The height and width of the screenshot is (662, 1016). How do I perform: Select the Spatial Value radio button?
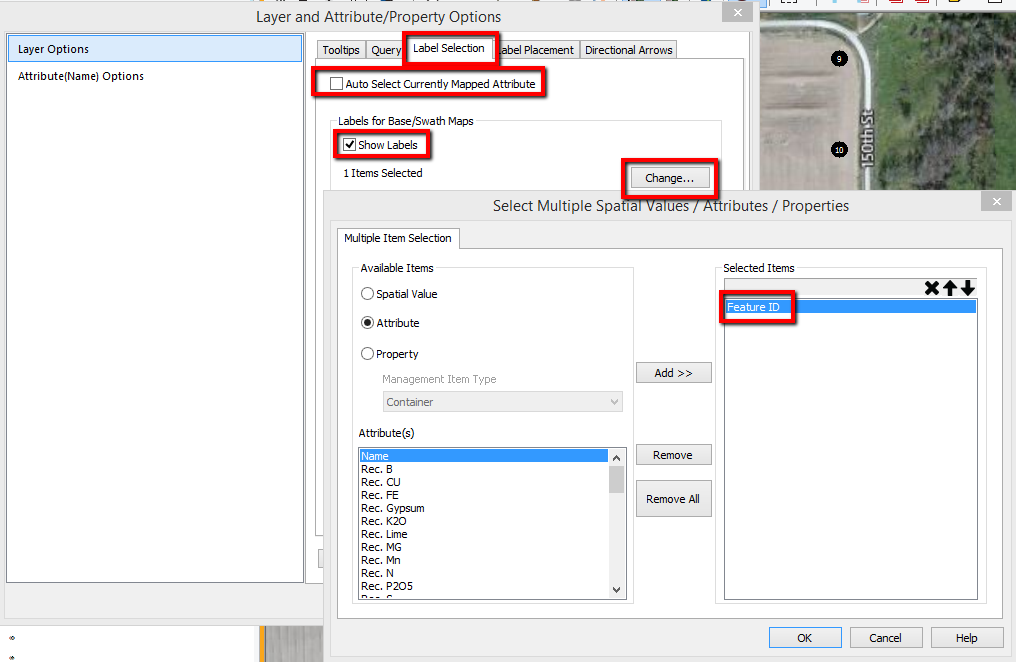pyautogui.click(x=367, y=293)
